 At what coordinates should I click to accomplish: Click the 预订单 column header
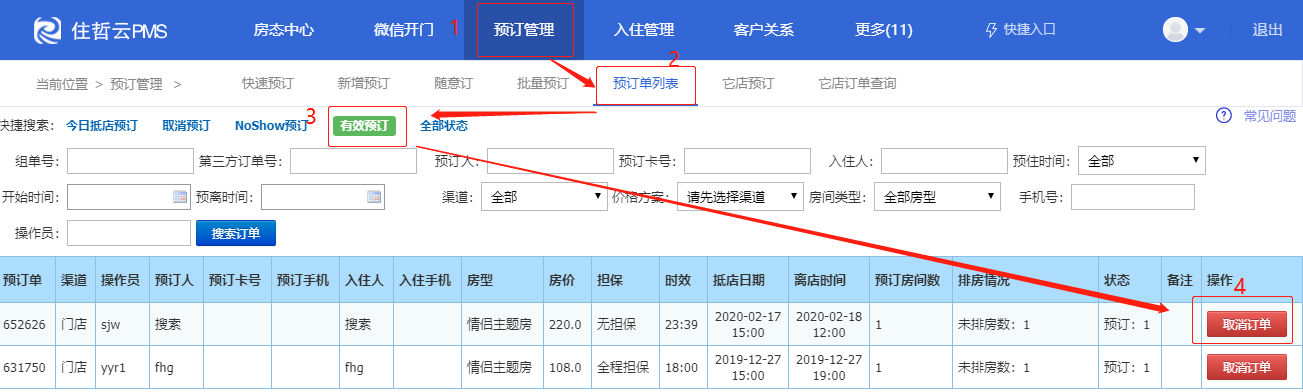tap(22, 280)
